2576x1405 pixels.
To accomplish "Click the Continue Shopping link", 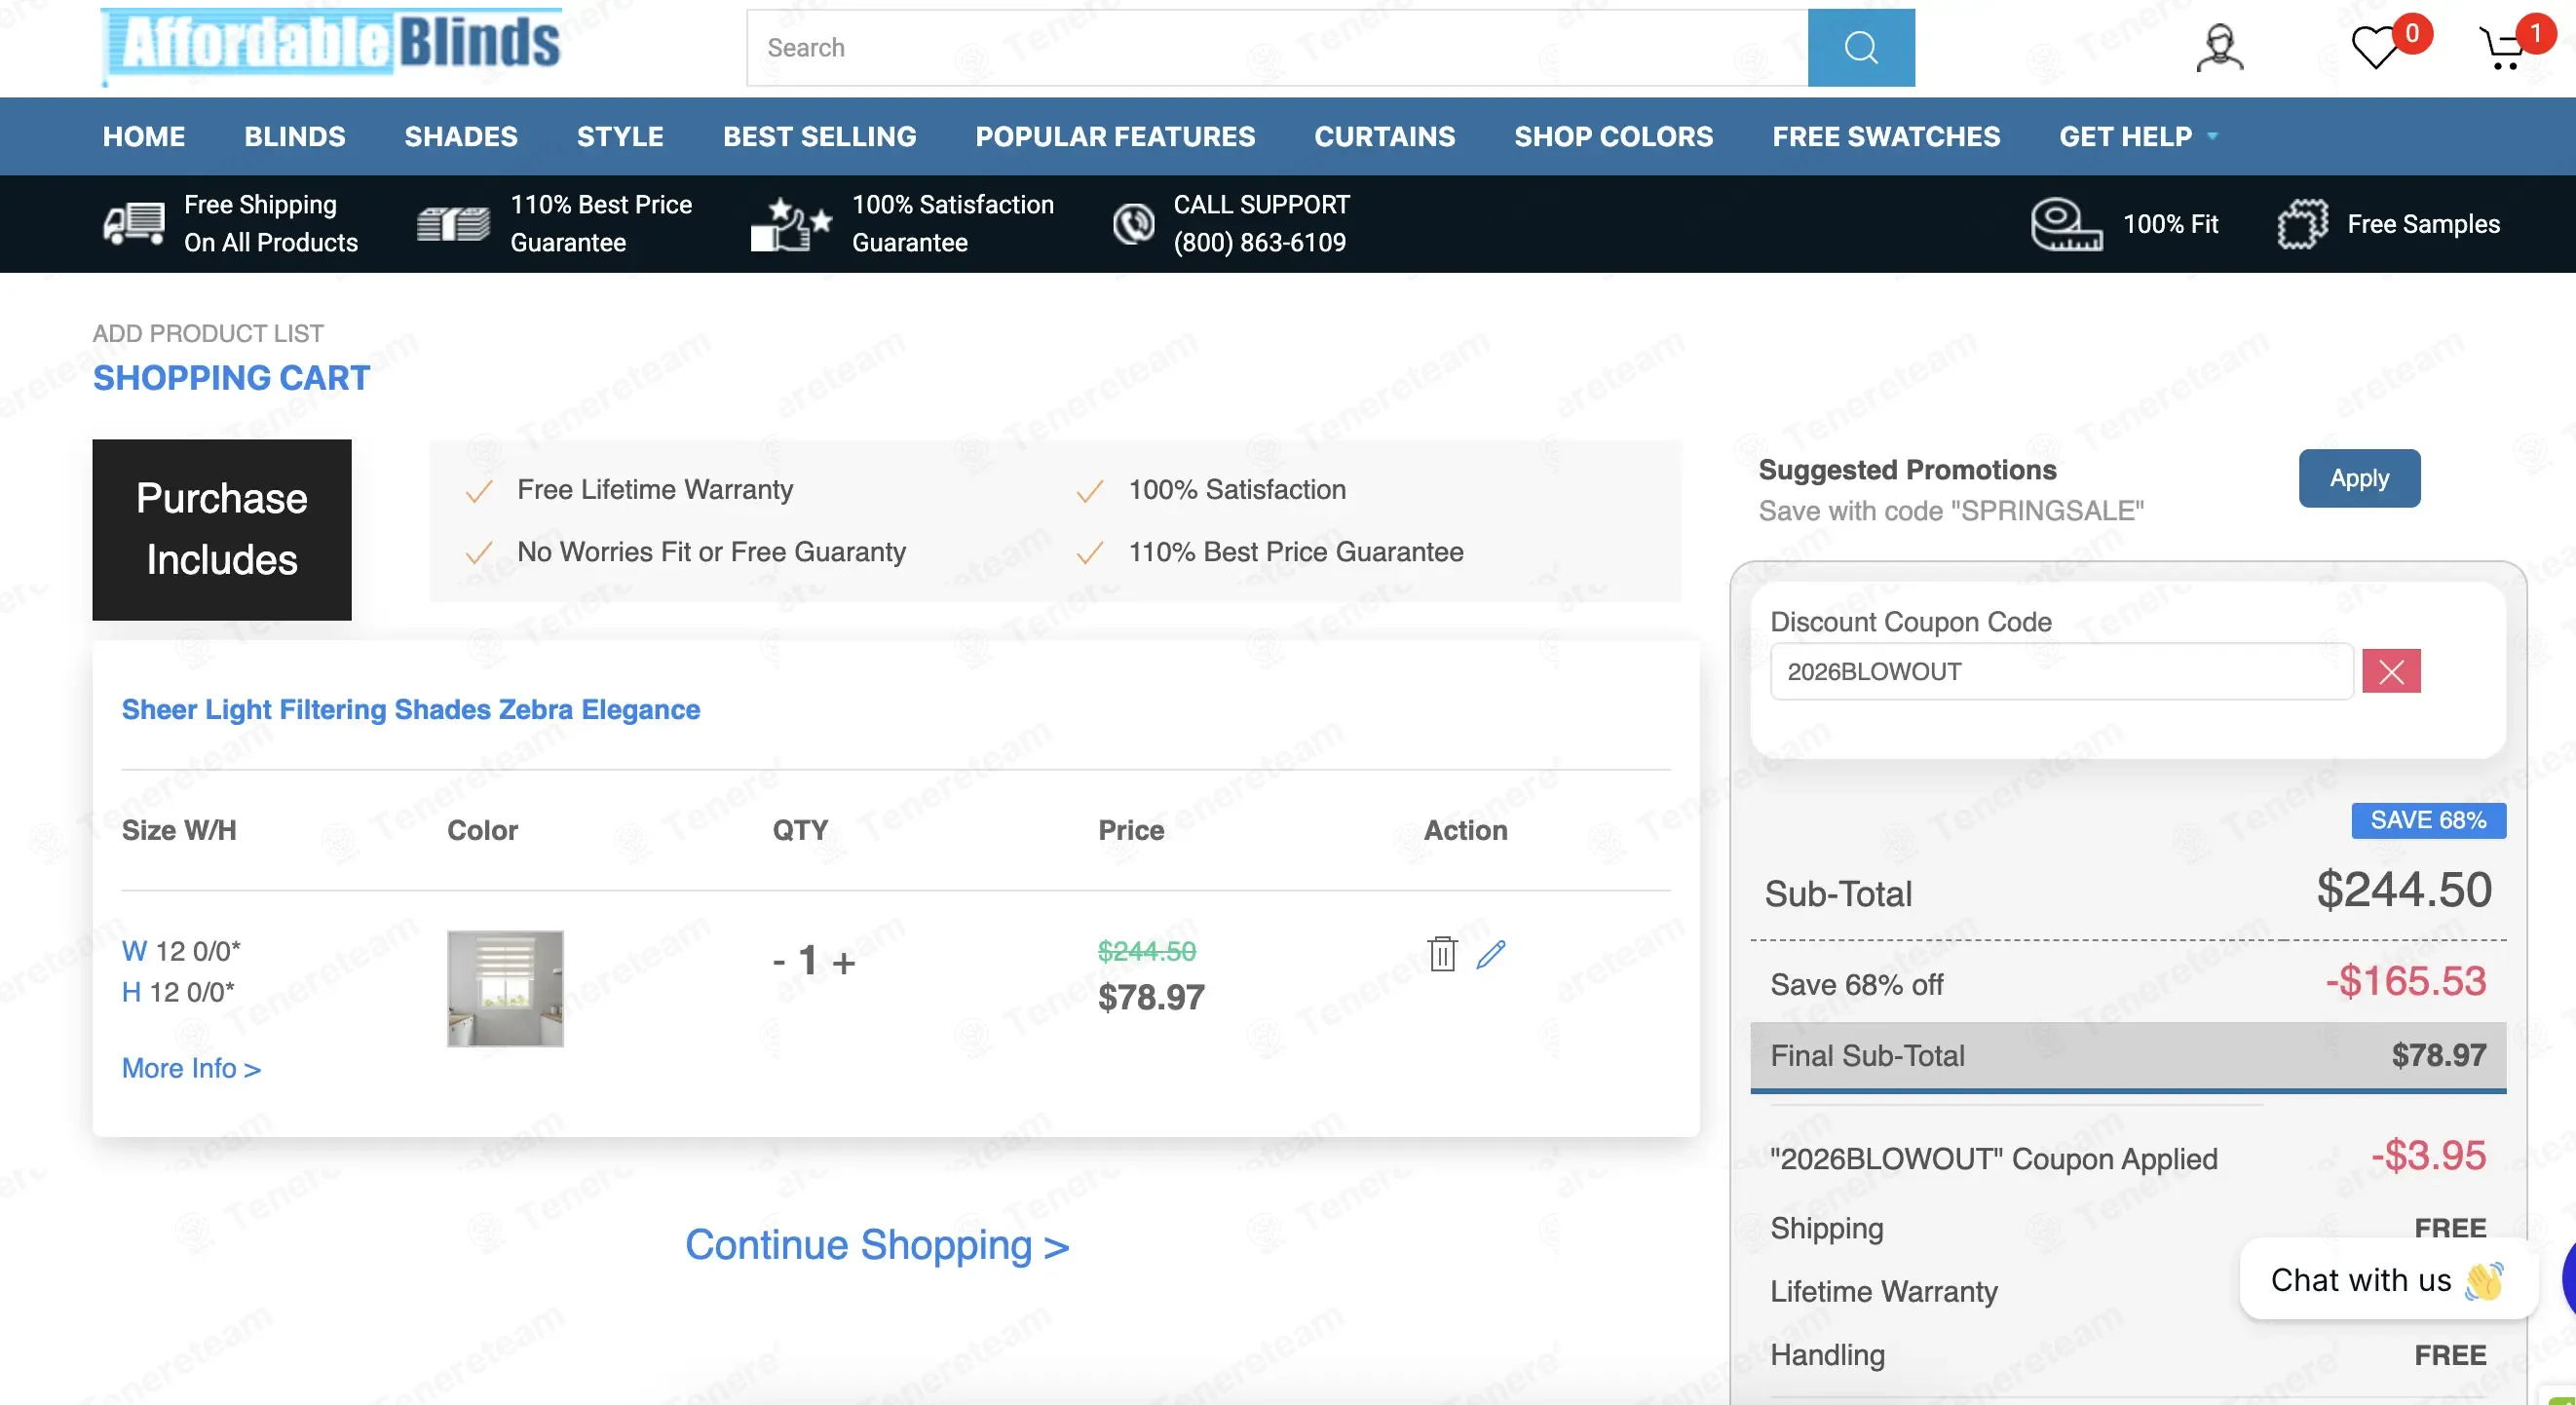I will tap(877, 1245).
